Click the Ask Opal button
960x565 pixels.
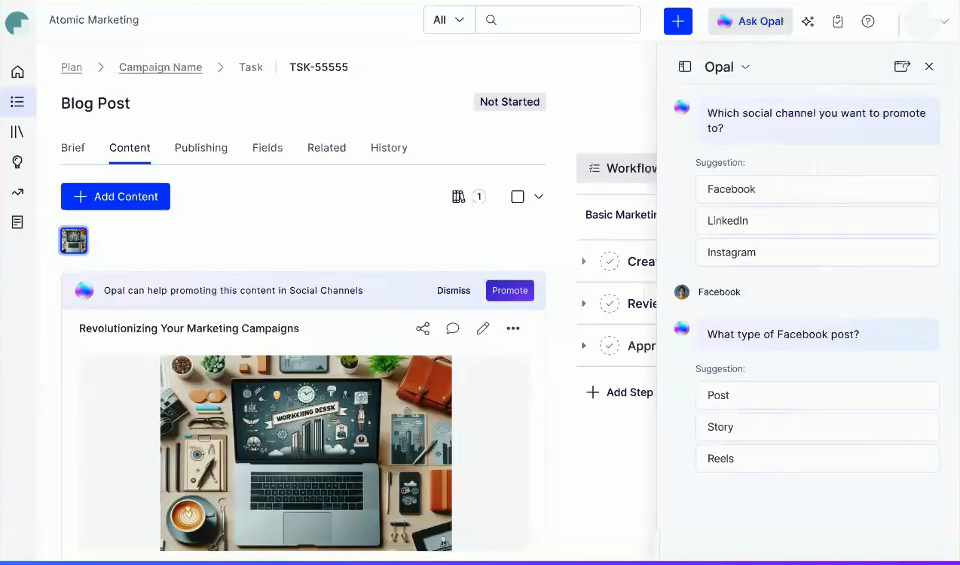click(751, 21)
